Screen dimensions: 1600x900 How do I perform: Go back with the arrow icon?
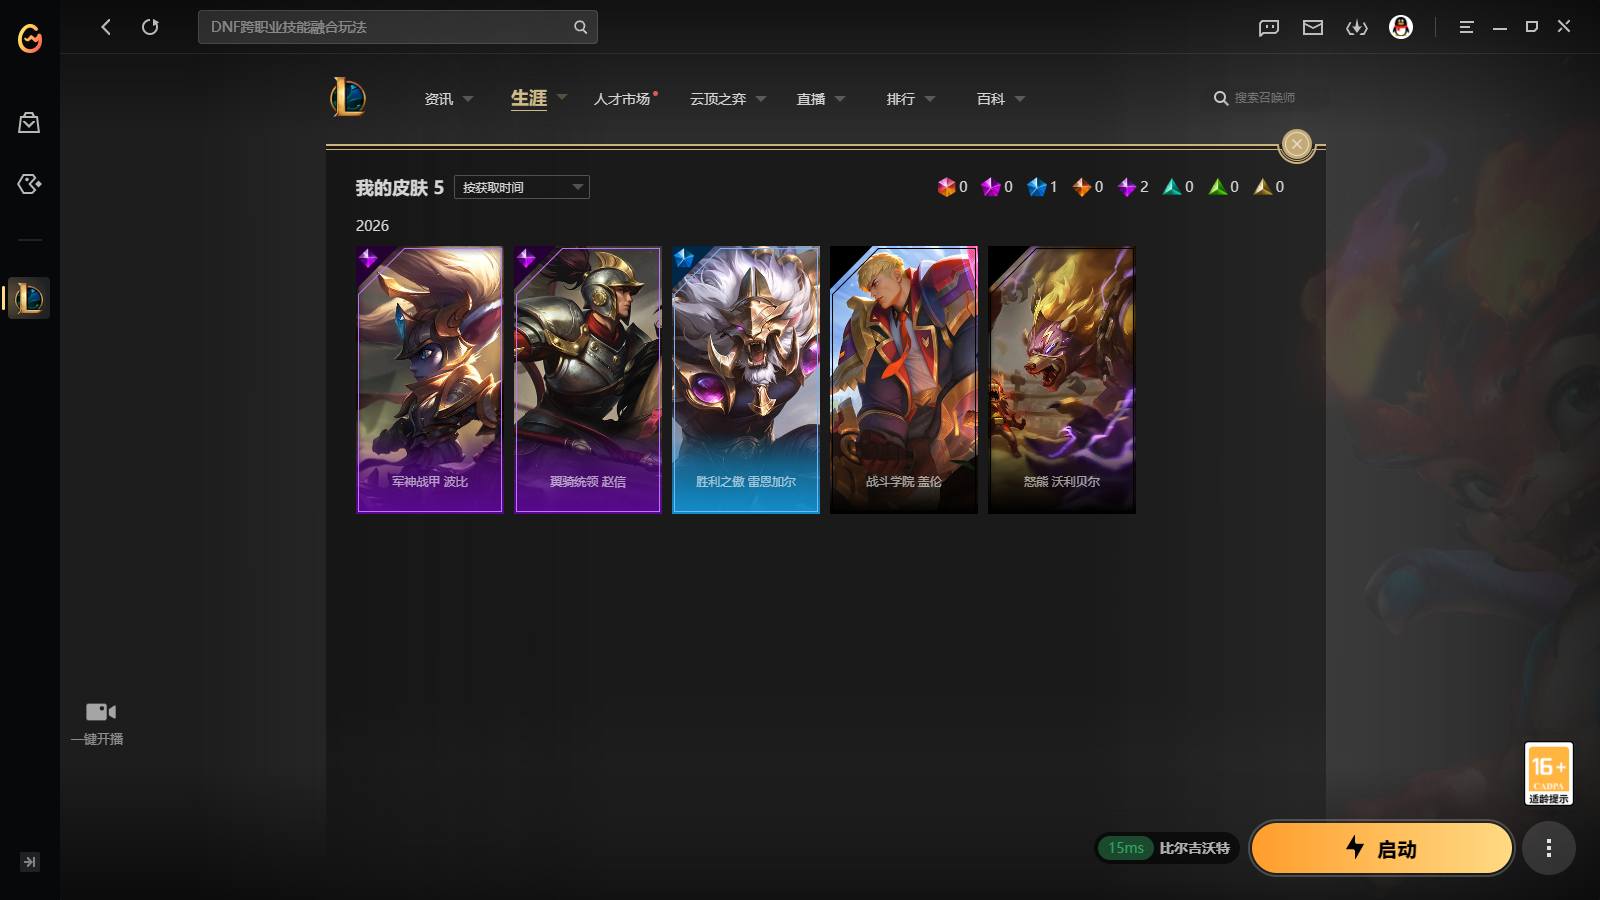point(106,27)
